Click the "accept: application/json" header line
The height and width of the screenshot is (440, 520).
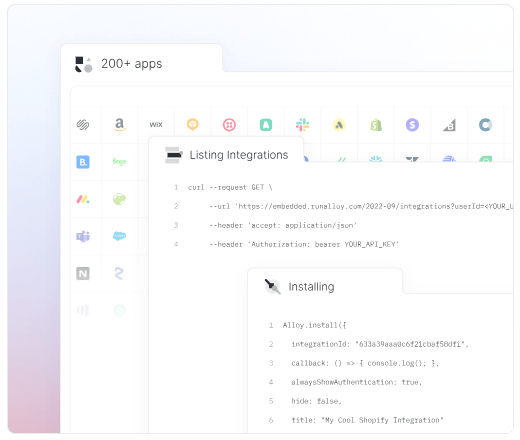click(x=283, y=225)
